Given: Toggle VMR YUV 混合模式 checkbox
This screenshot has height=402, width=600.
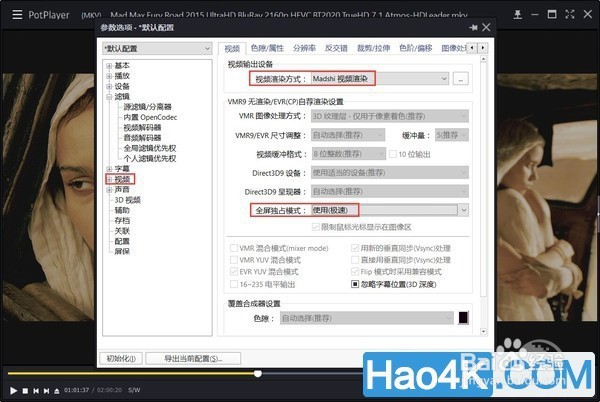Looking at the screenshot, I should (234, 260).
